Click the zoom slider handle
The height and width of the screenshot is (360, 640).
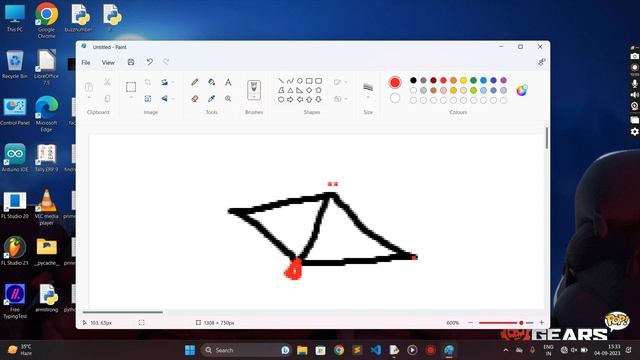521,322
